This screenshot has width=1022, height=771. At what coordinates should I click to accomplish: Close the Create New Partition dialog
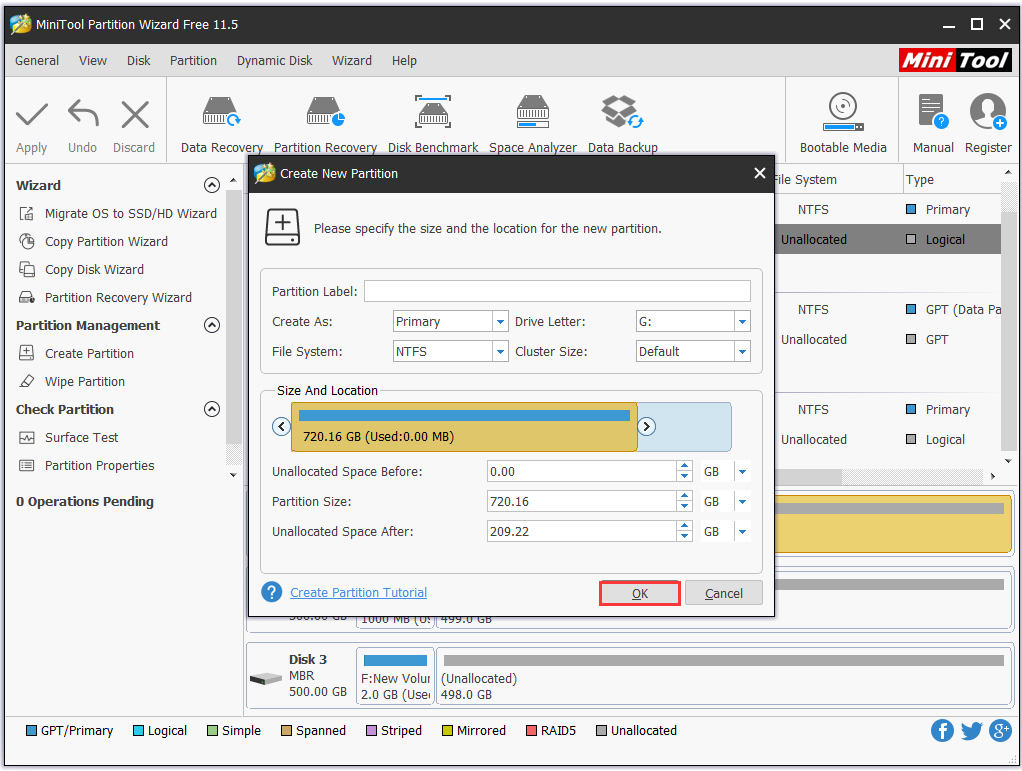[x=759, y=173]
